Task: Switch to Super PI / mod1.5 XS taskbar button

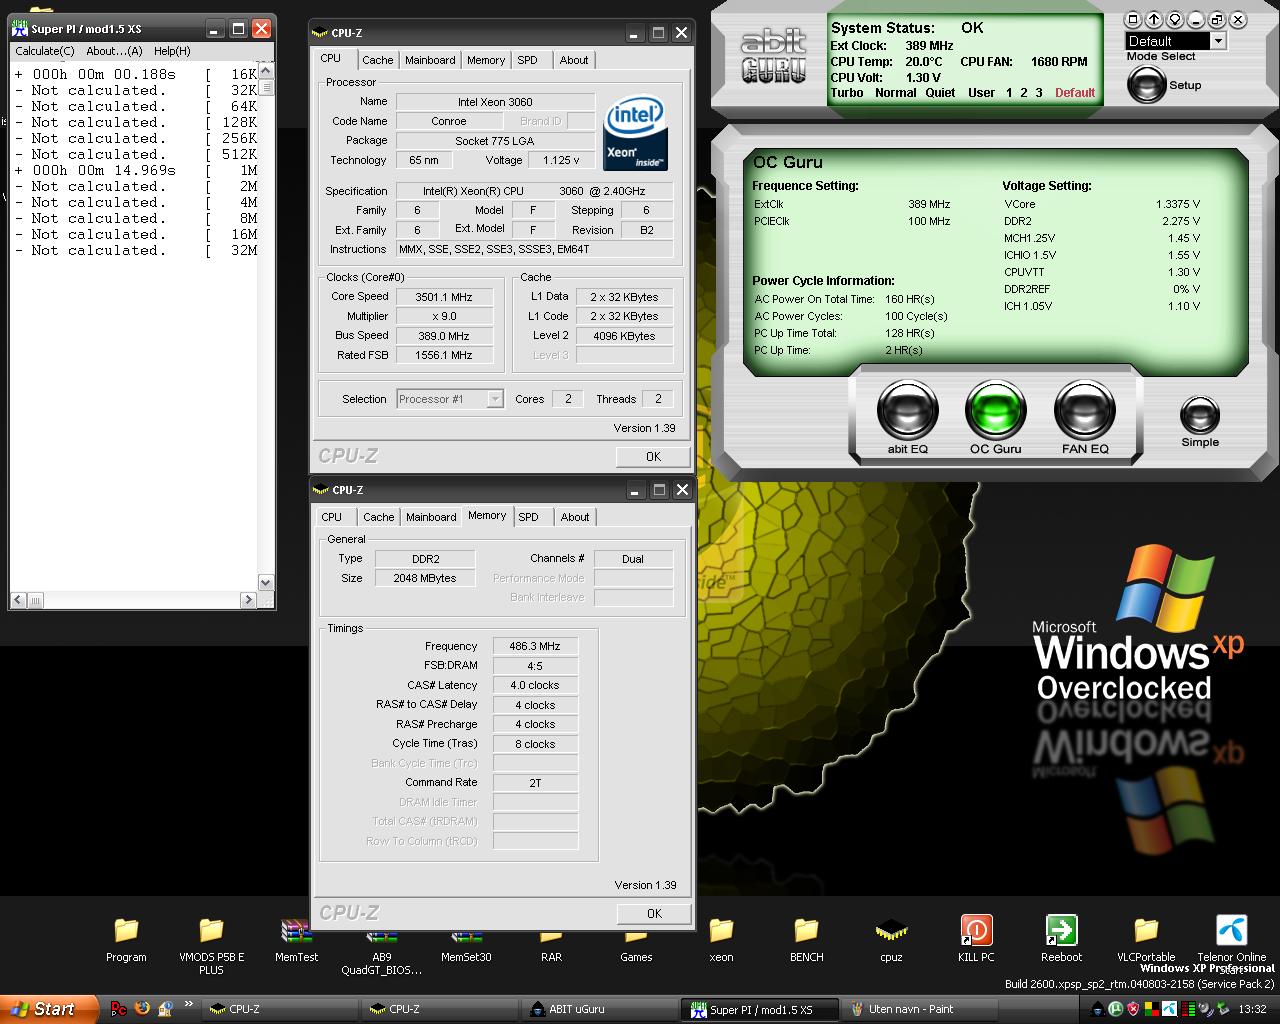Action: click(762, 1009)
